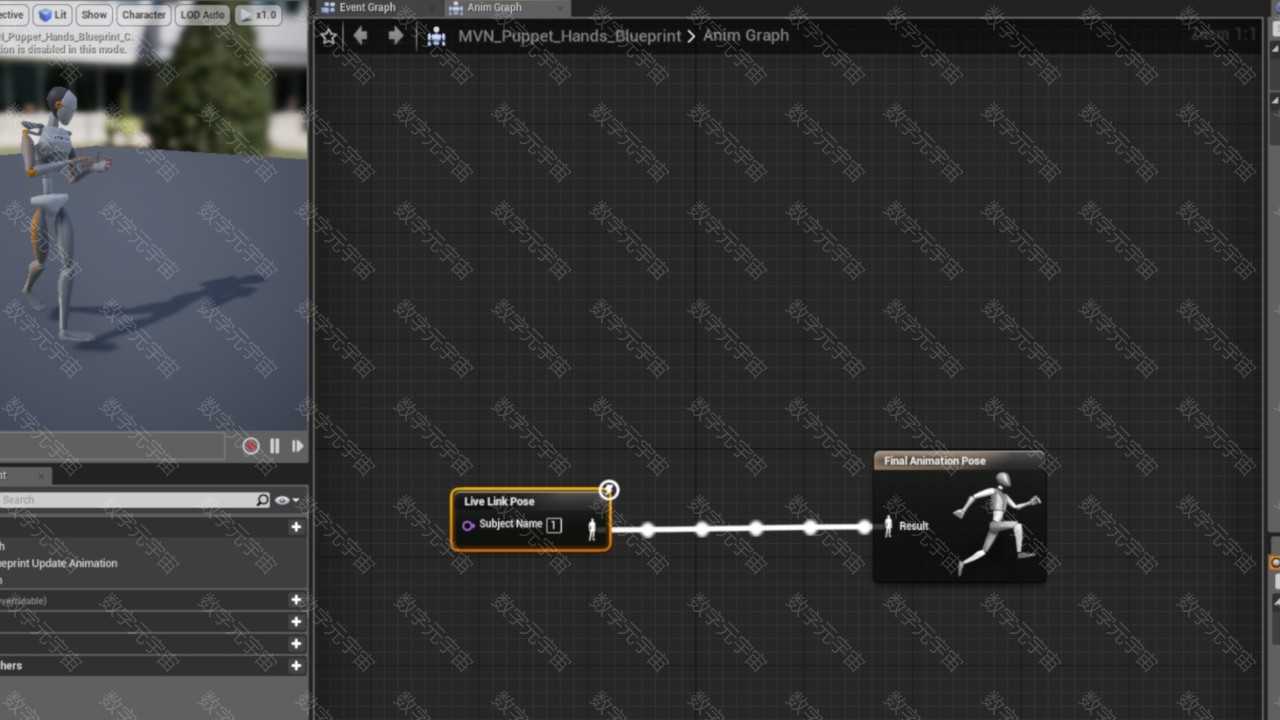Open Blueprint Update Animation entry
The height and width of the screenshot is (720, 1280).
click(59, 563)
